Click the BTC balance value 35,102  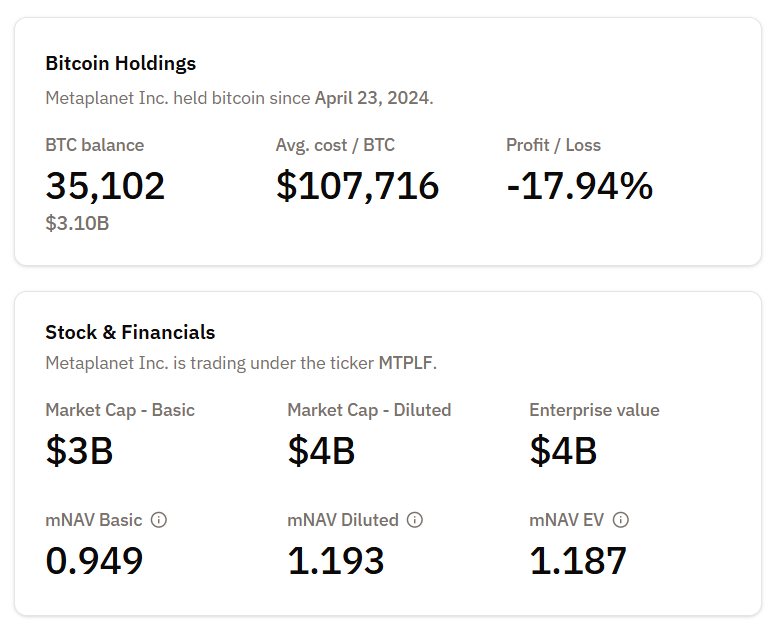105,186
